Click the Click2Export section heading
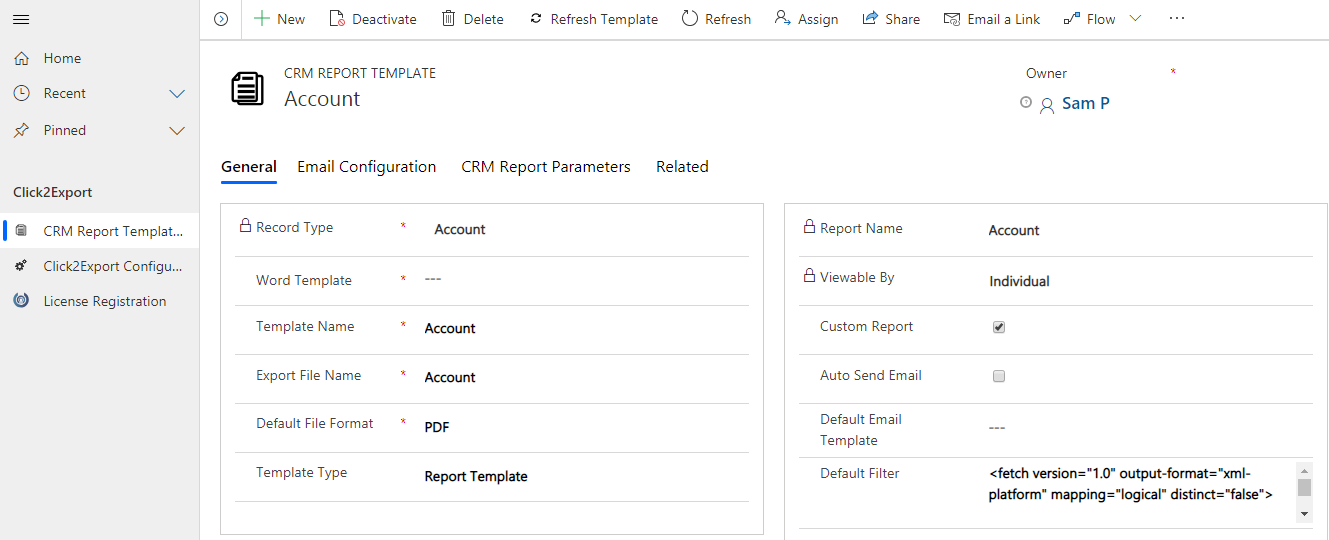Image resolution: width=1329 pixels, height=540 pixels. click(x=52, y=192)
